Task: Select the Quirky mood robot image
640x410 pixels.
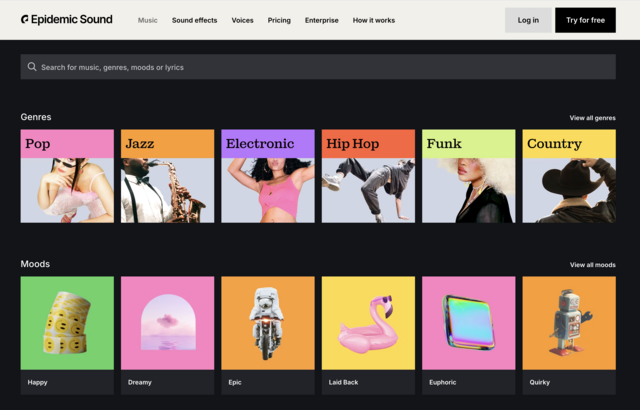Action: pyautogui.click(x=569, y=323)
